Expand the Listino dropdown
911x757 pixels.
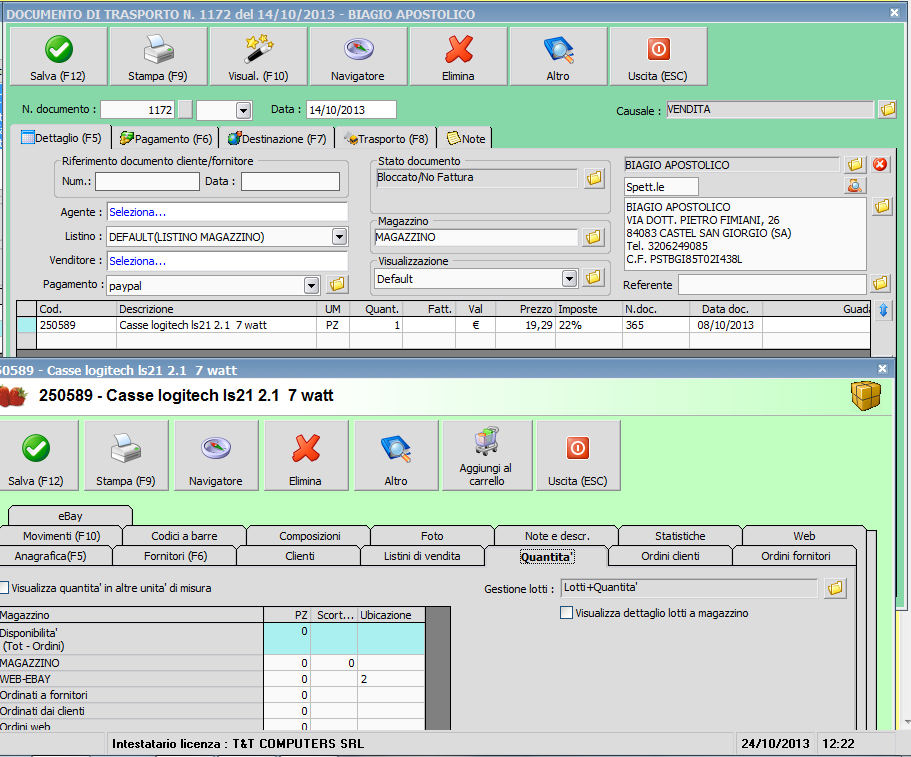click(339, 237)
